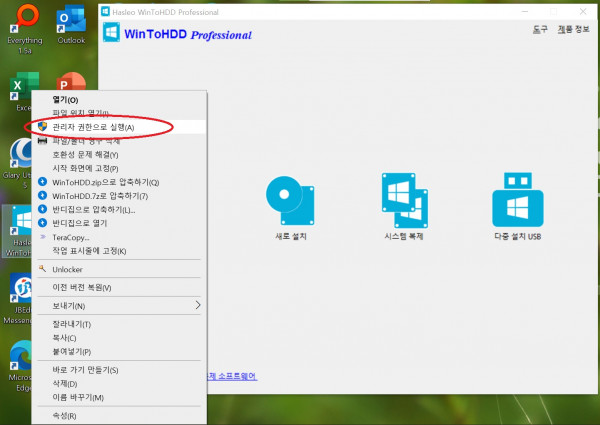600x425 pixels.
Task: Choose Unlocker from the context menu
Action: (120, 269)
